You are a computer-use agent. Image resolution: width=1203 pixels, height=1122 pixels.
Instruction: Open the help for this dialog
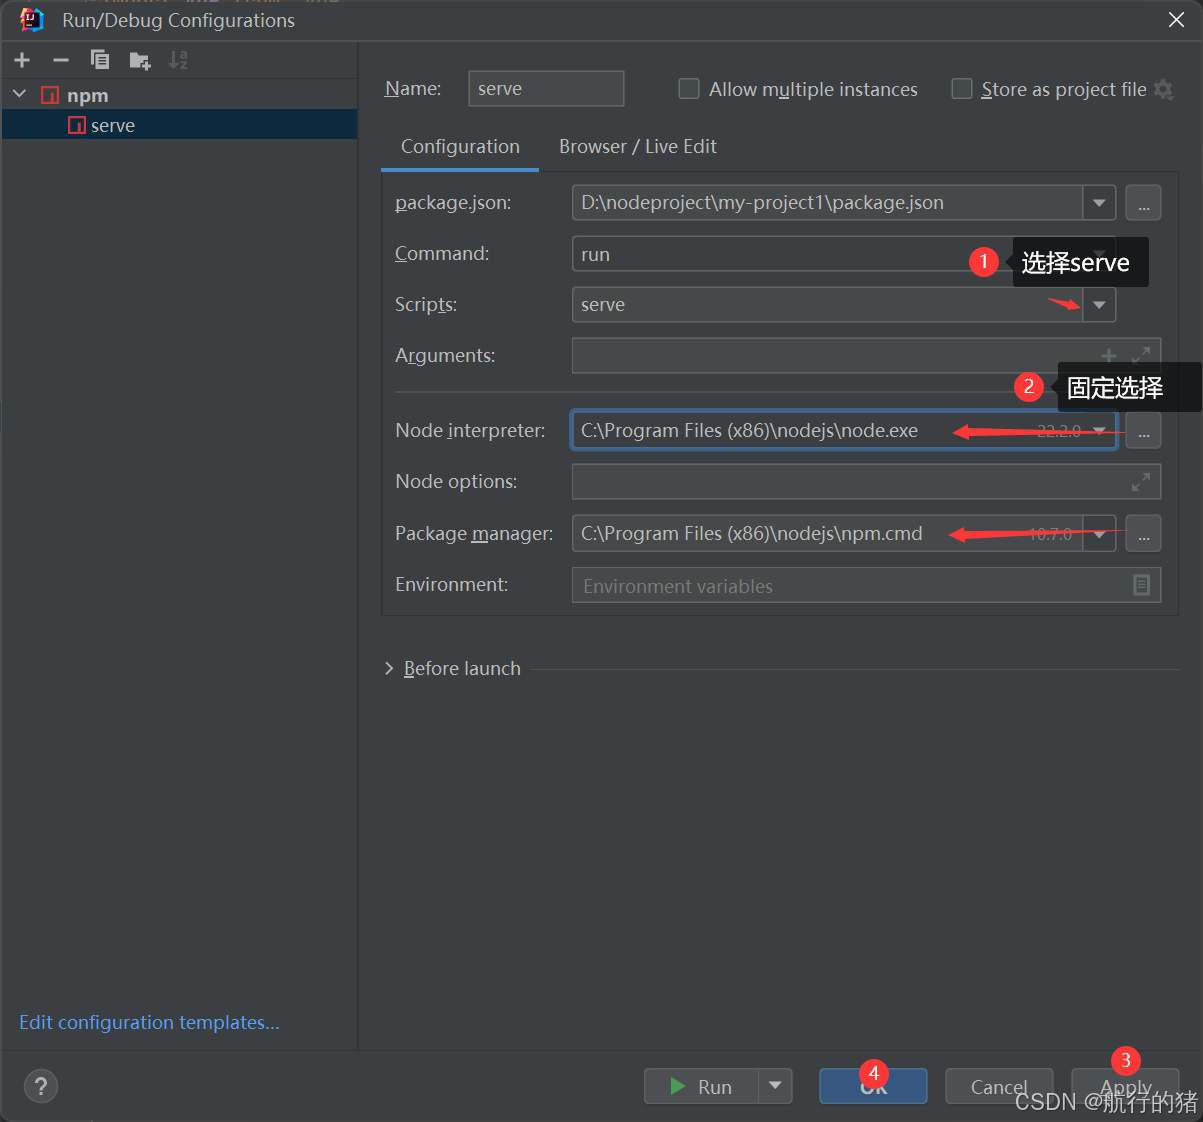coord(40,1086)
